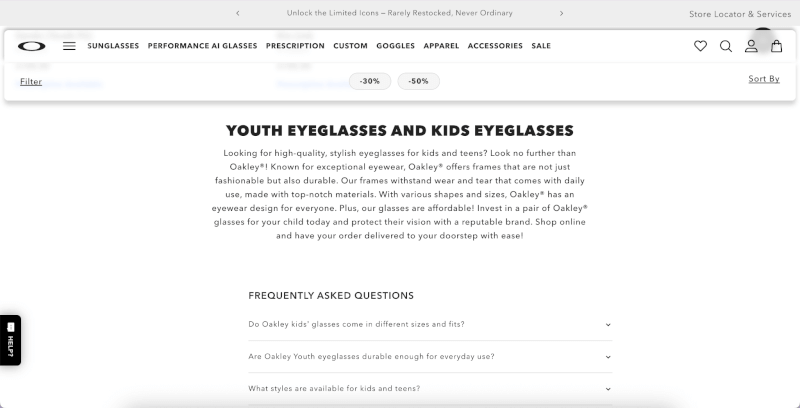The image size is (800, 408).
Task: Expand the durability for everyday use question
Action: pos(429,356)
